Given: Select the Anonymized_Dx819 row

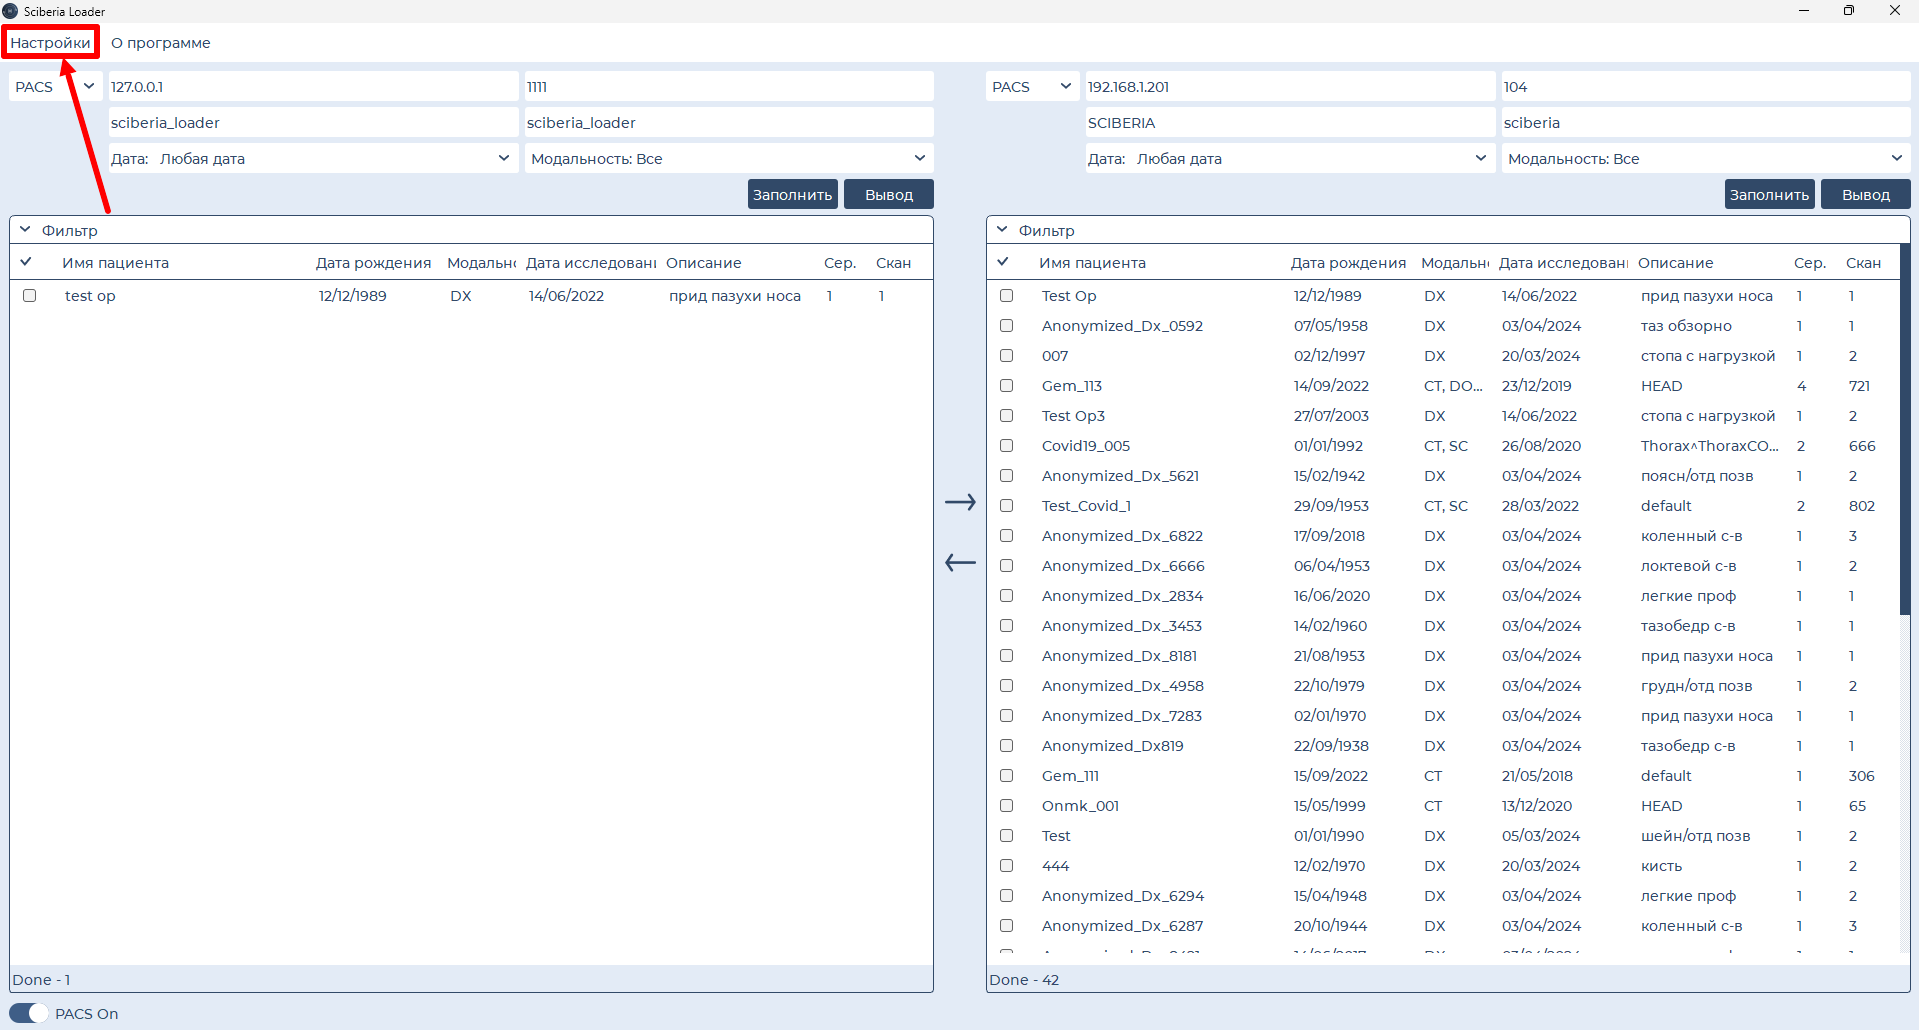Looking at the screenshot, I should (1442, 746).
